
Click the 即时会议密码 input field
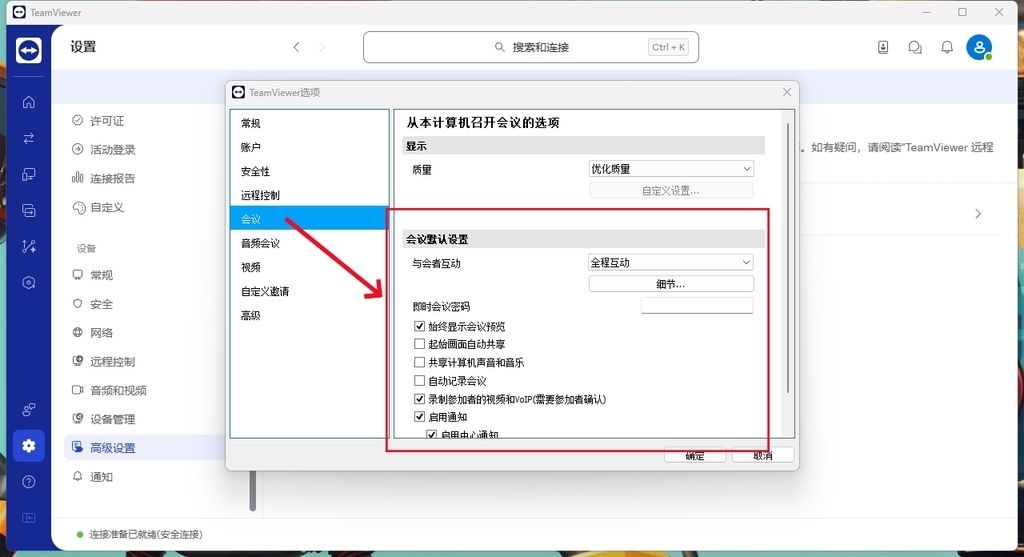tap(697, 306)
